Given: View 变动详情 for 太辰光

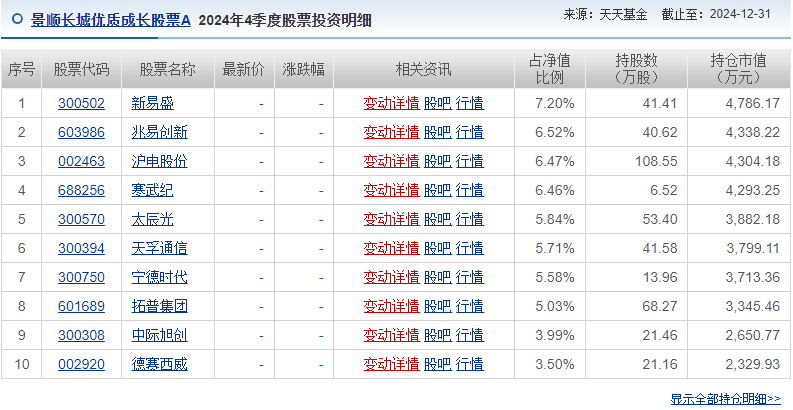Looking at the screenshot, I should click(x=391, y=219).
